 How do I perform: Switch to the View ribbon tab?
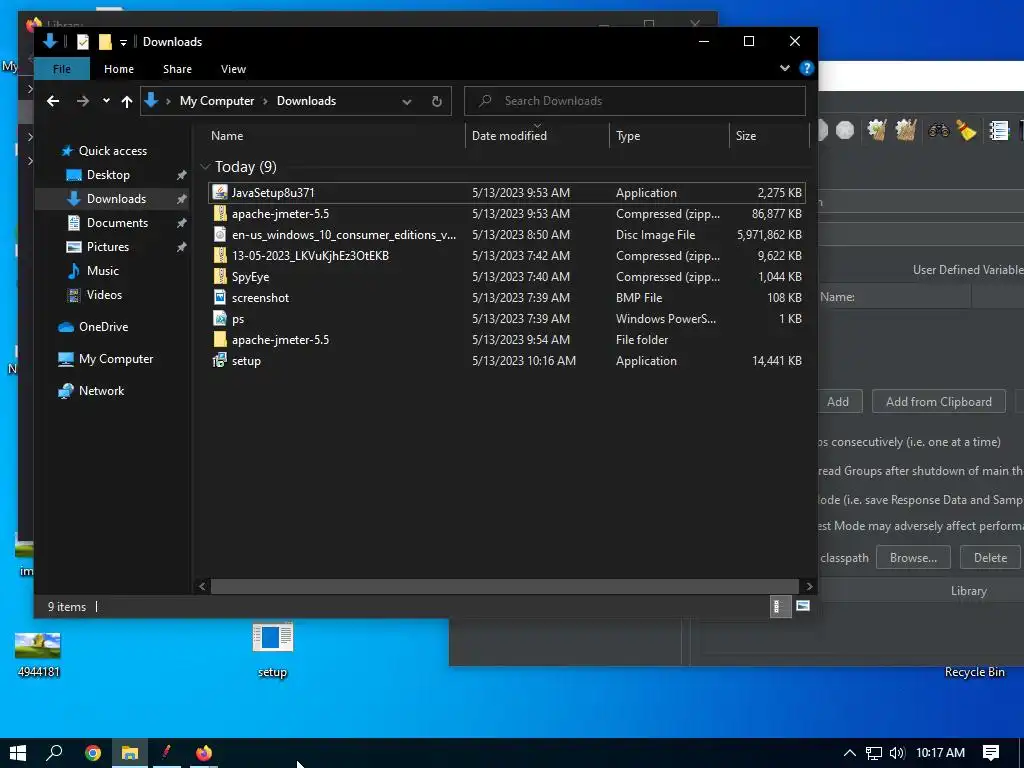233,69
